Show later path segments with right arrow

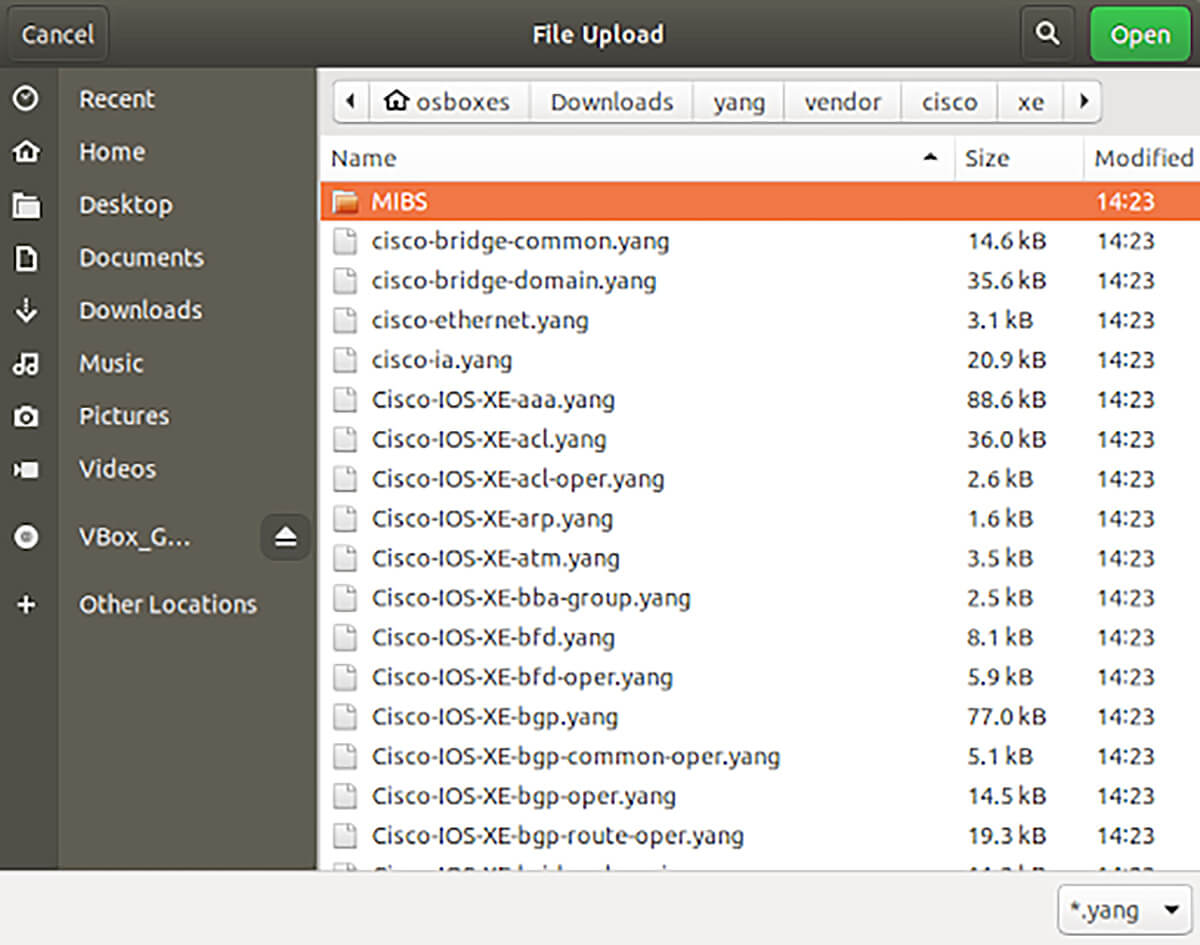[x=1083, y=101]
